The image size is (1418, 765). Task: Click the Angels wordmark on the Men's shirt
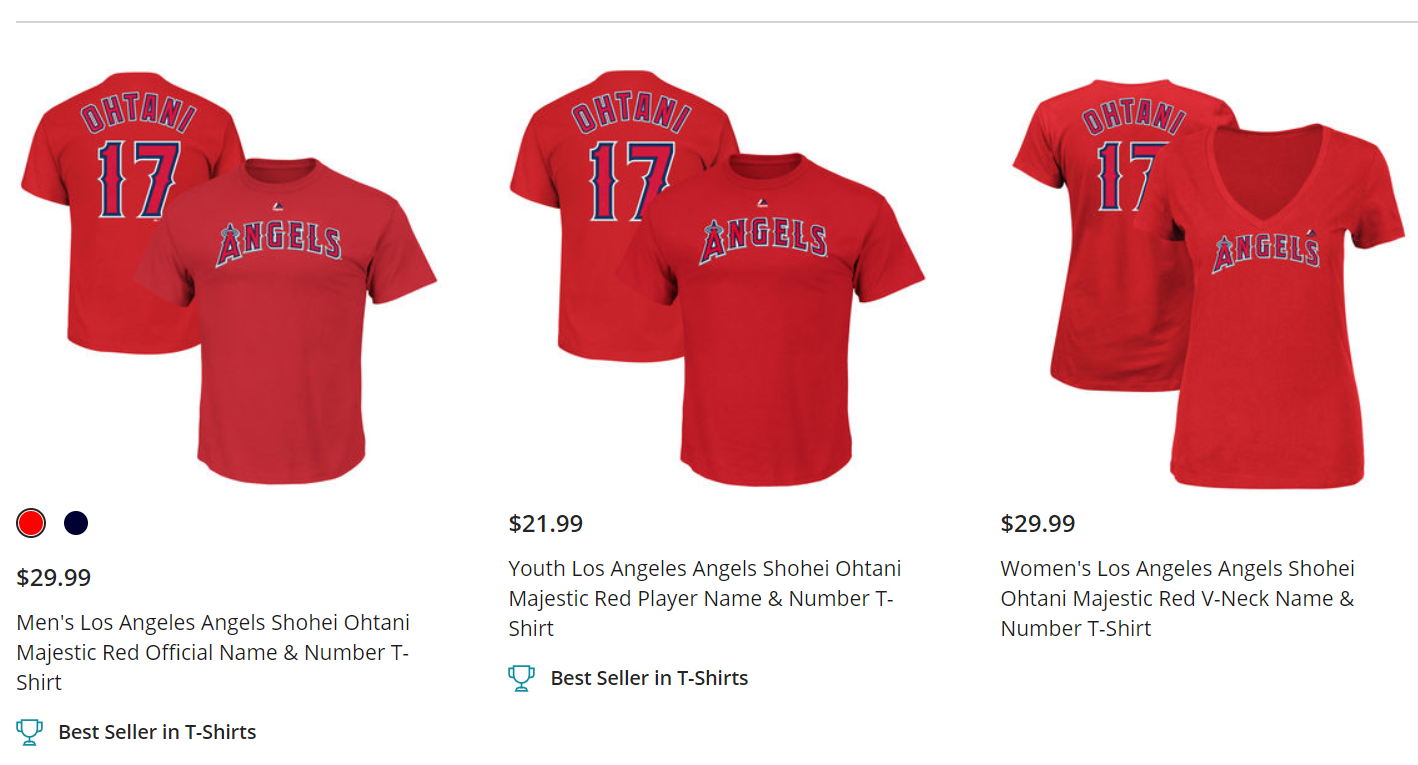(x=279, y=243)
